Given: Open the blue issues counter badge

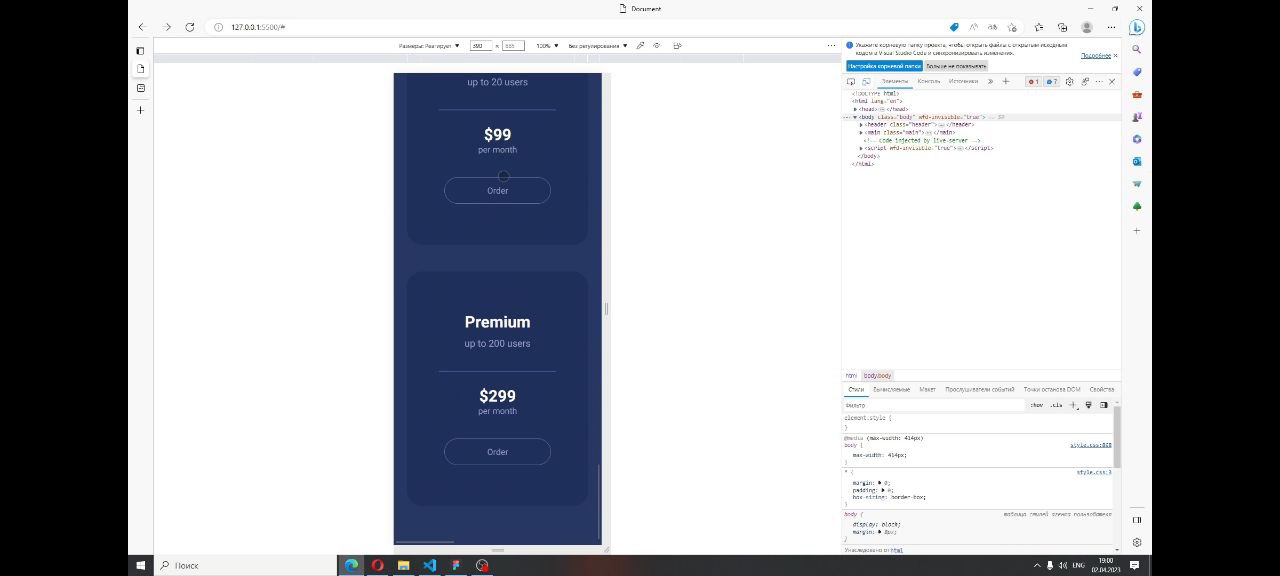Looking at the screenshot, I should [x=1051, y=82].
